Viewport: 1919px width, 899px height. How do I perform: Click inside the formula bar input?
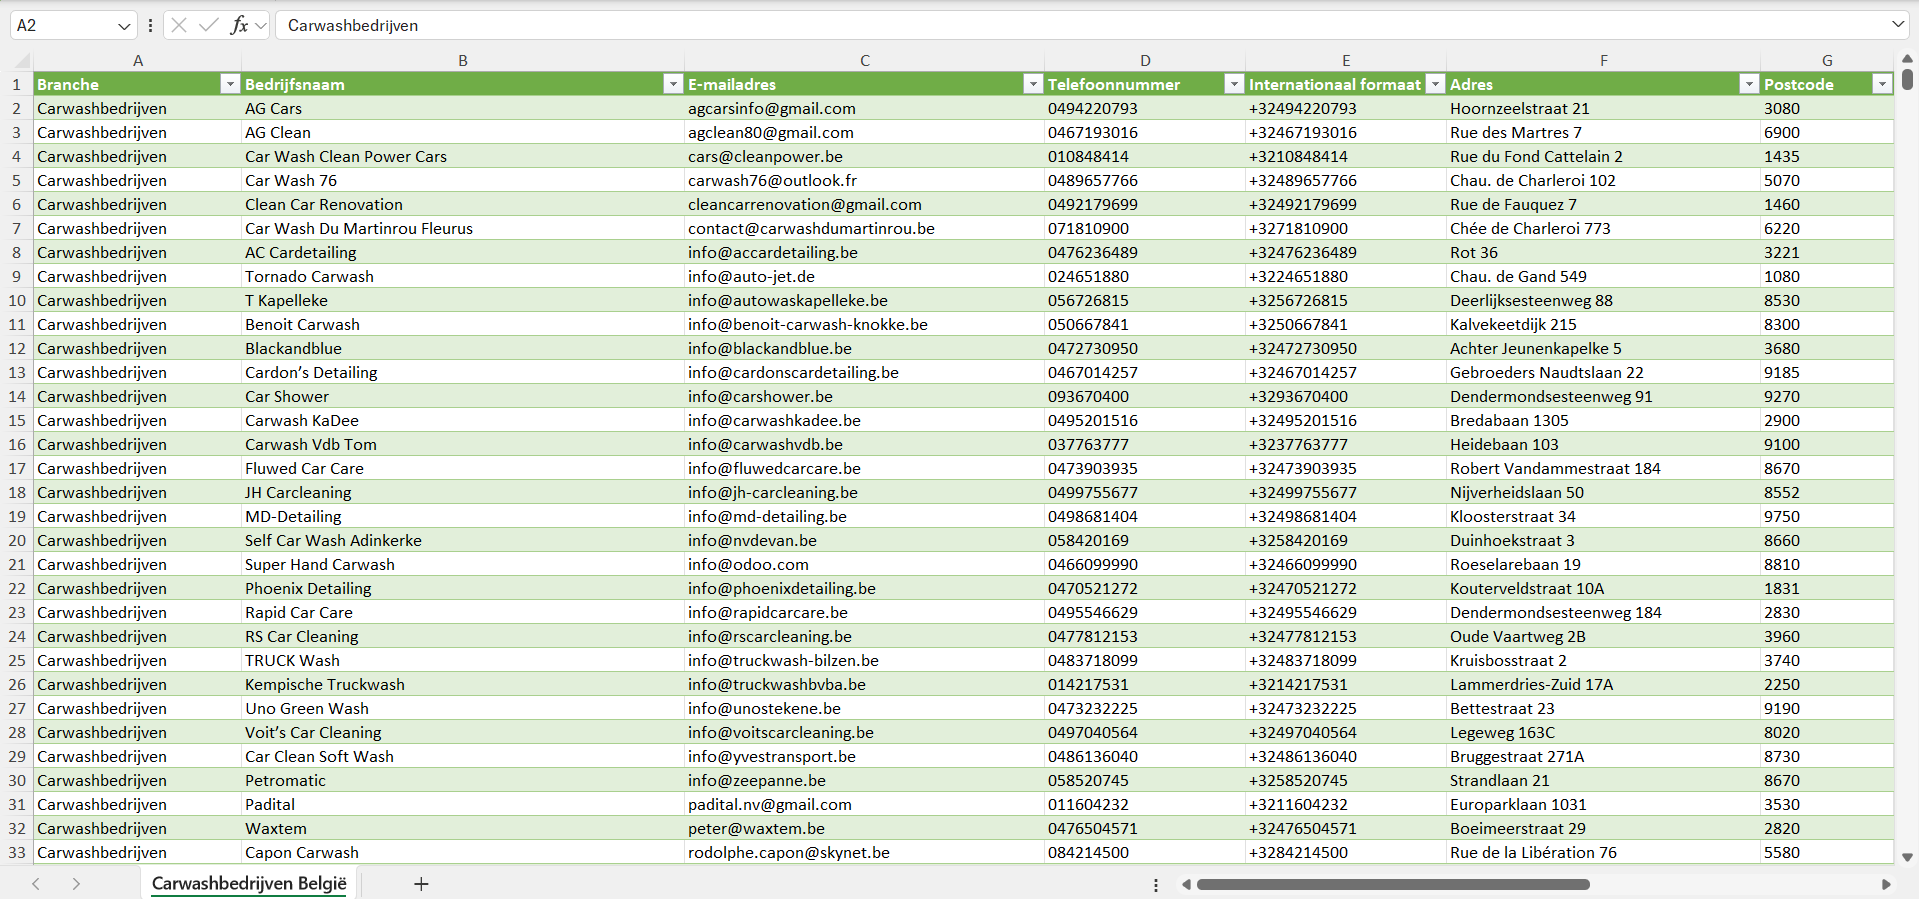[1000, 25]
